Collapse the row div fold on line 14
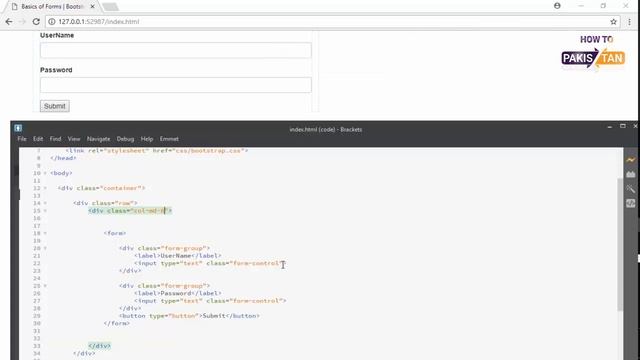The image size is (640, 360). pyautogui.click(x=45, y=203)
